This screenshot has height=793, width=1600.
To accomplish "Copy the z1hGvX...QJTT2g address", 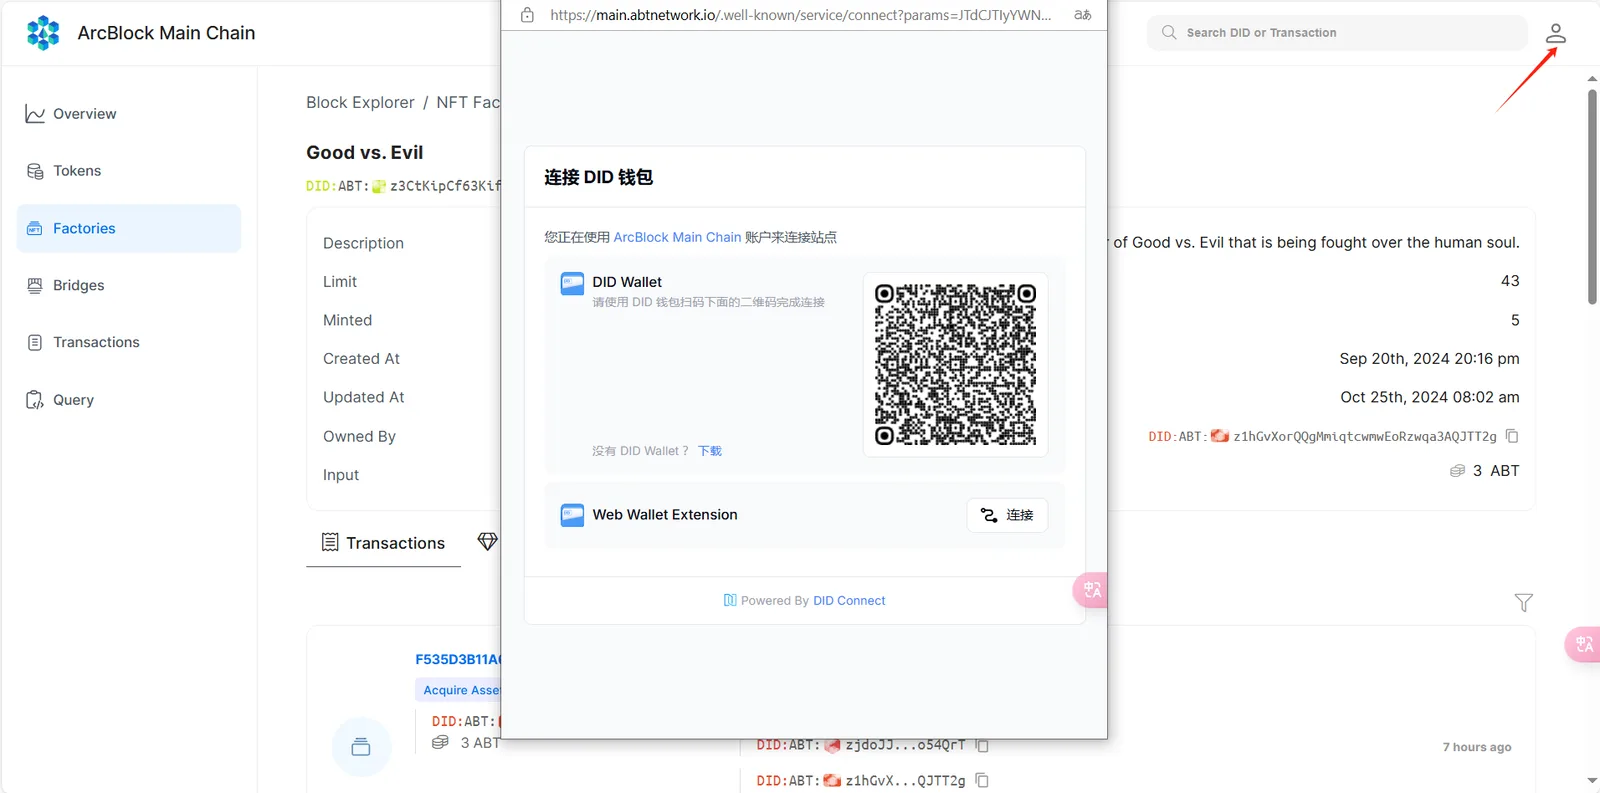I will [x=982, y=780].
